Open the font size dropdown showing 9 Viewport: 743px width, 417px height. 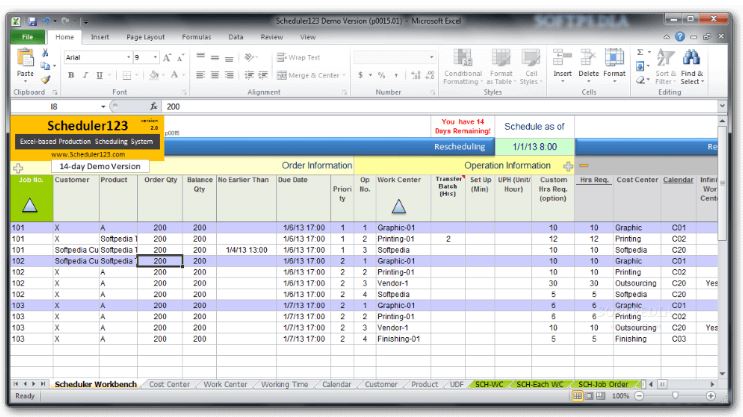[155, 57]
